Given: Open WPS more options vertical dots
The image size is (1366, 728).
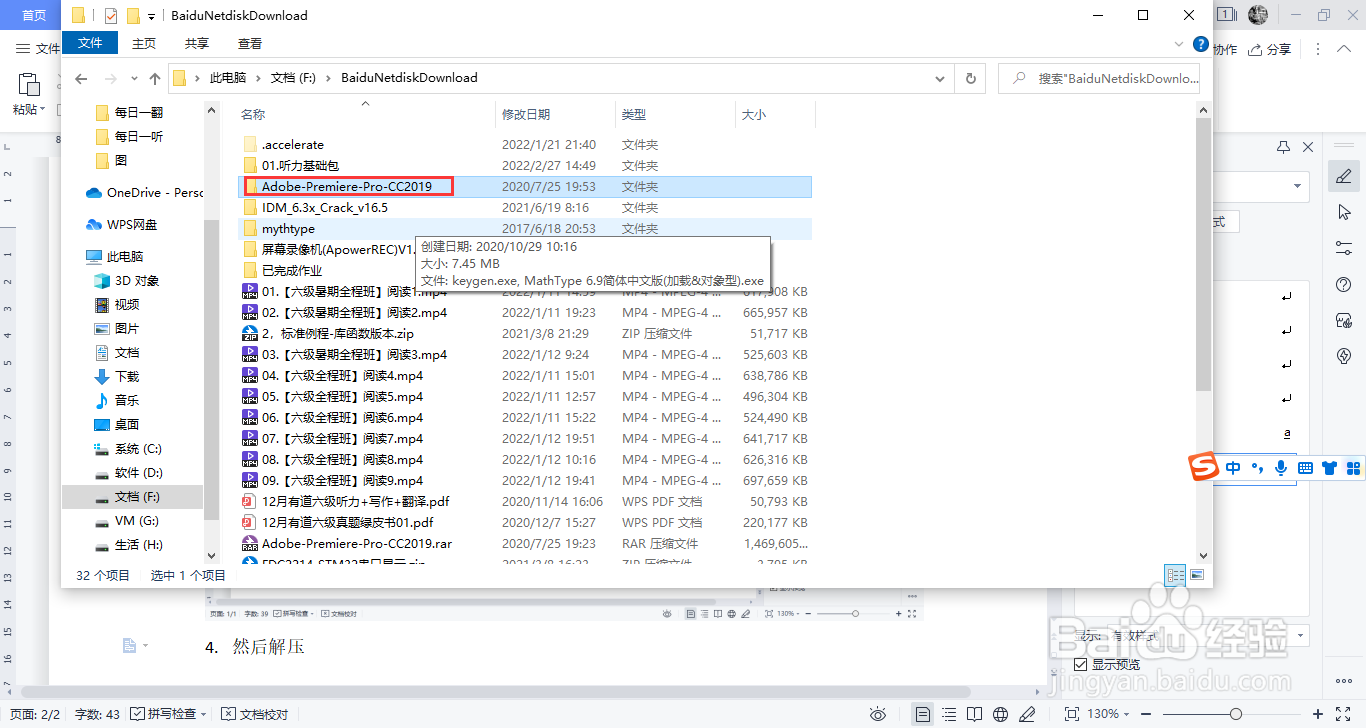Looking at the screenshot, I should [x=1320, y=49].
